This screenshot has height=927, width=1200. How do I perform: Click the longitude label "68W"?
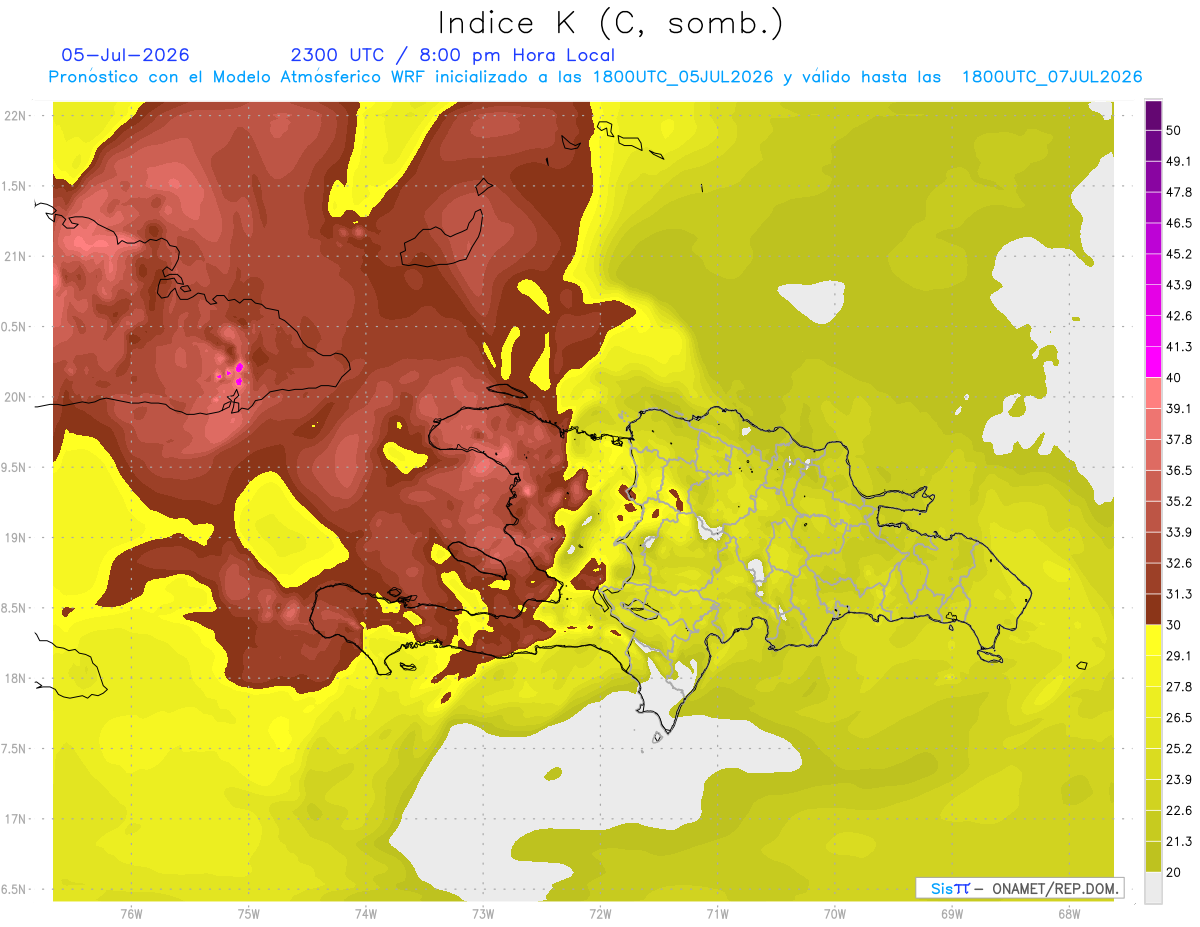[1069, 914]
